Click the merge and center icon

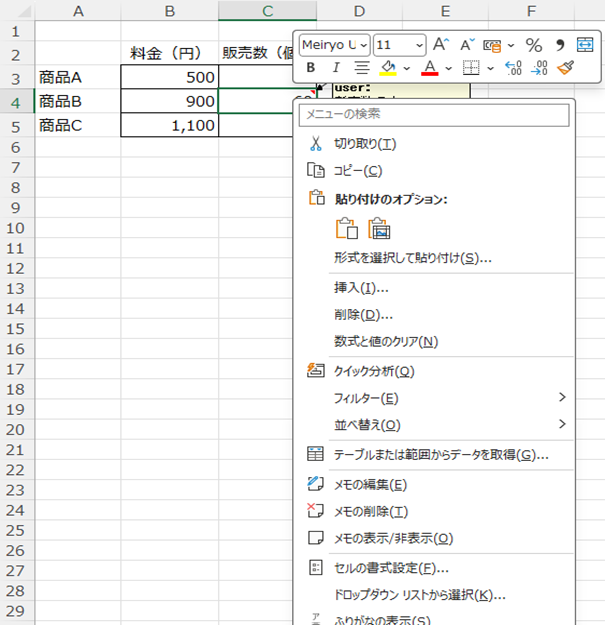coord(585,45)
